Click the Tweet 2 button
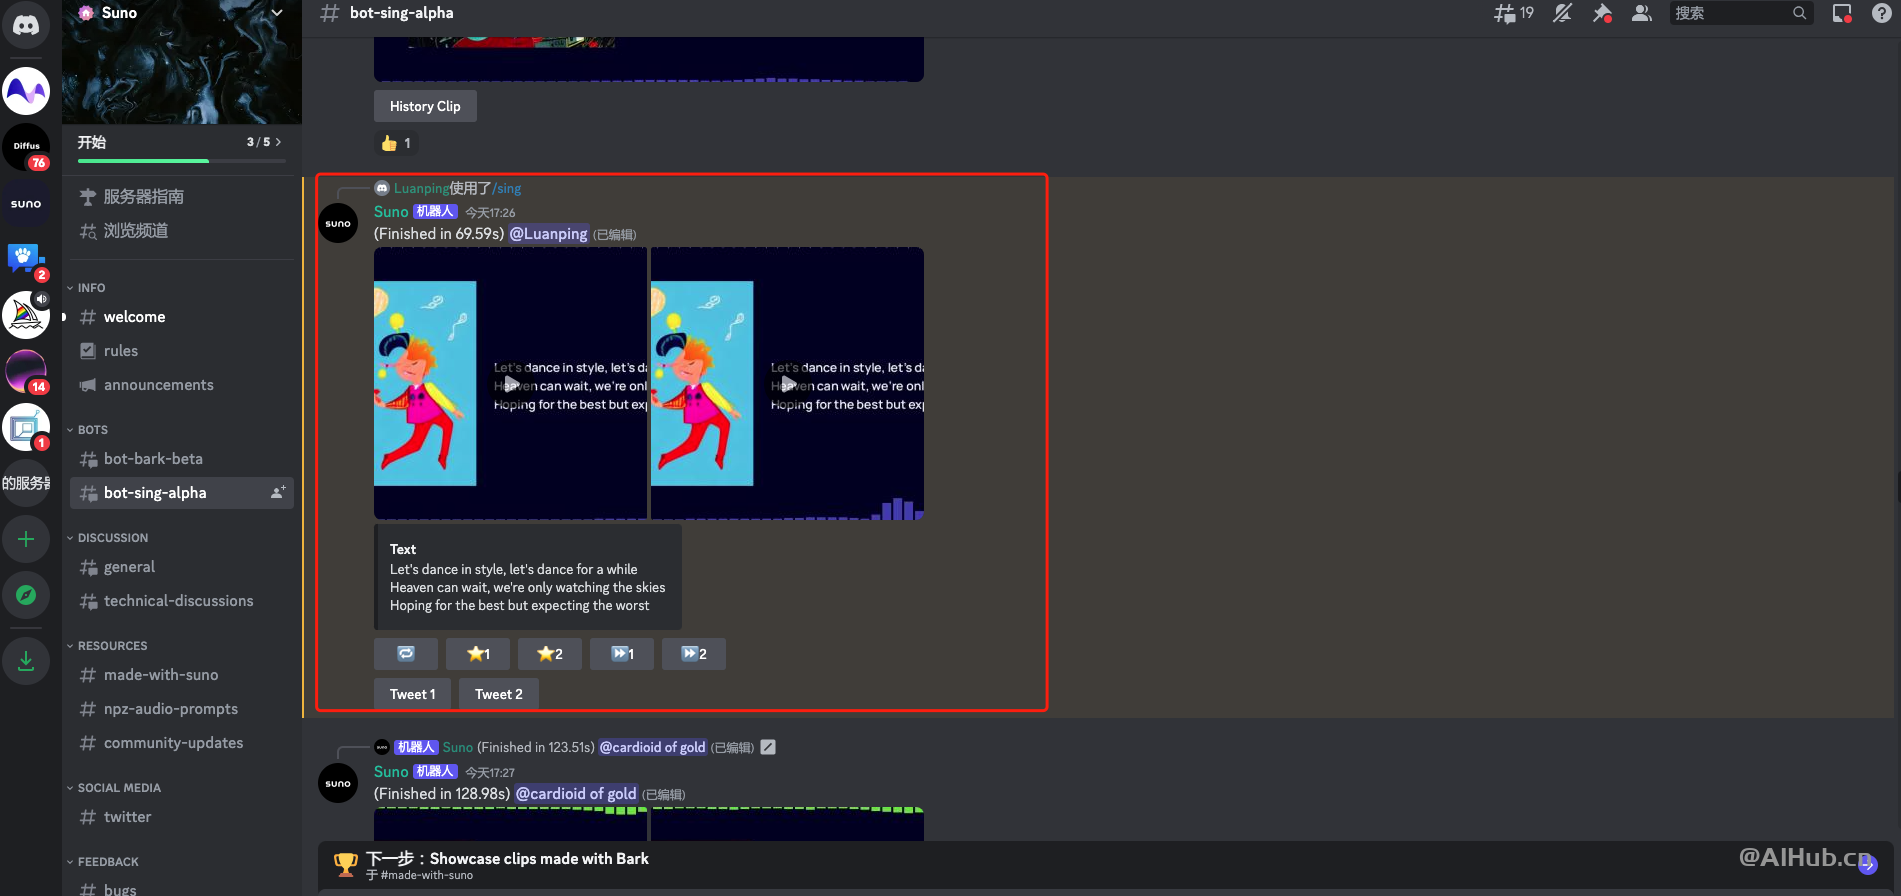This screenshot has height=896, width=1901. [x=498, y=694]
